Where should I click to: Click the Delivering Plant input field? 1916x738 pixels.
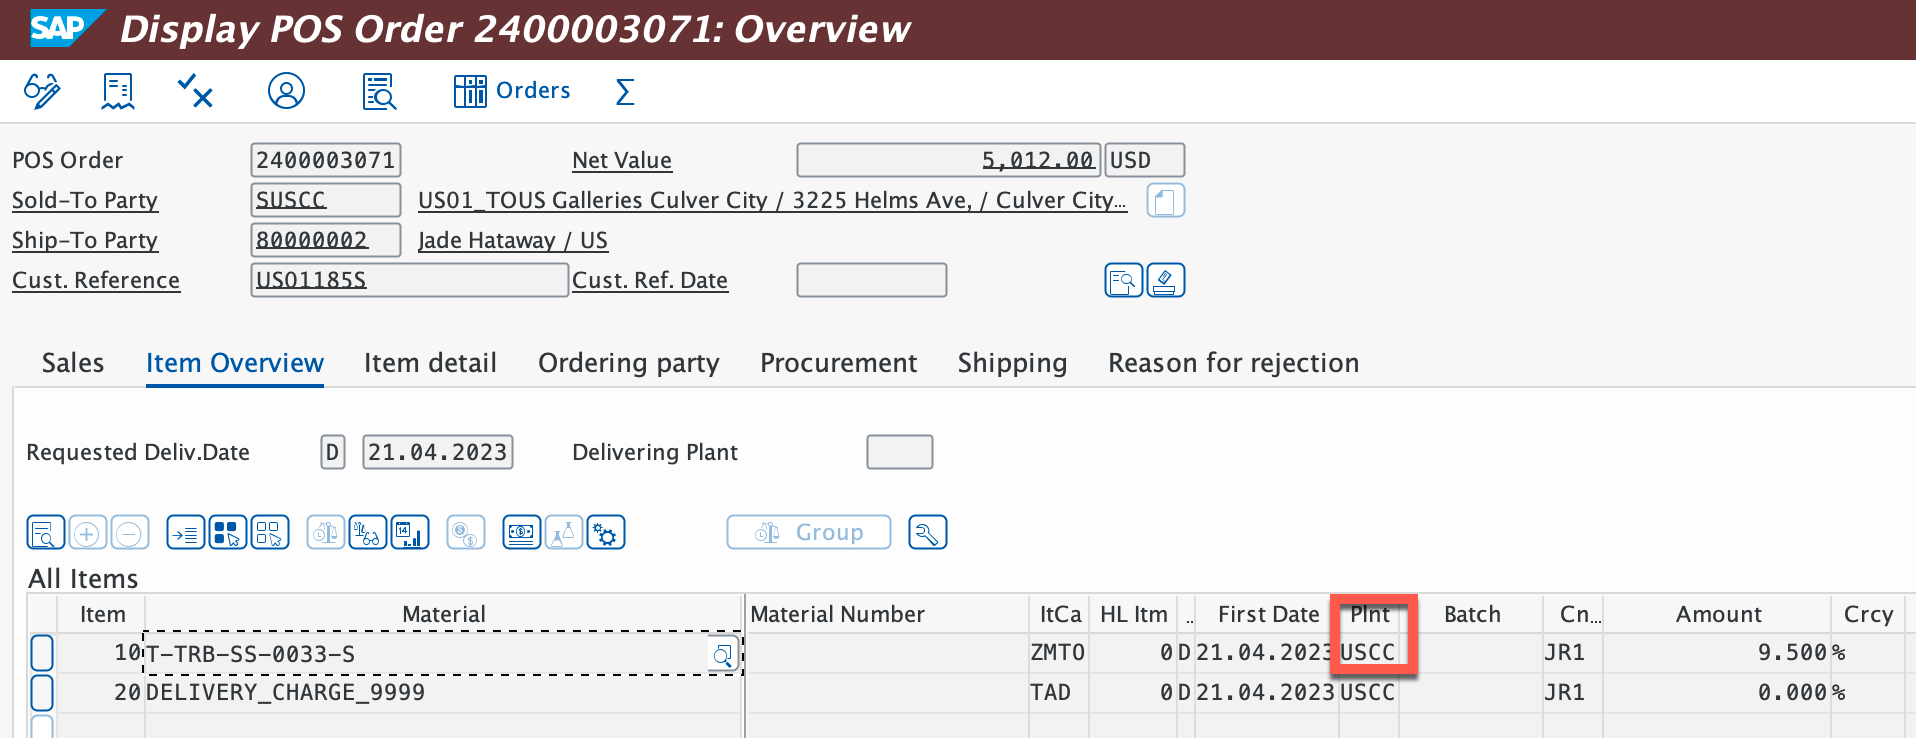click(899, 452)
